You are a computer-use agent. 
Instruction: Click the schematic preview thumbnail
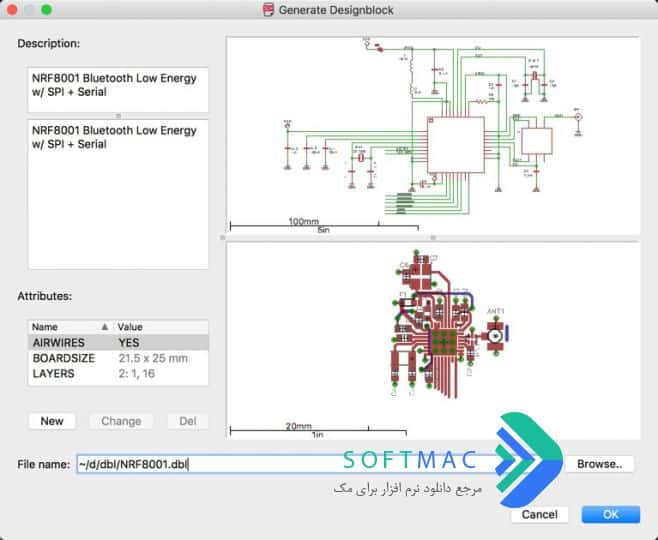tap(433, 136)
